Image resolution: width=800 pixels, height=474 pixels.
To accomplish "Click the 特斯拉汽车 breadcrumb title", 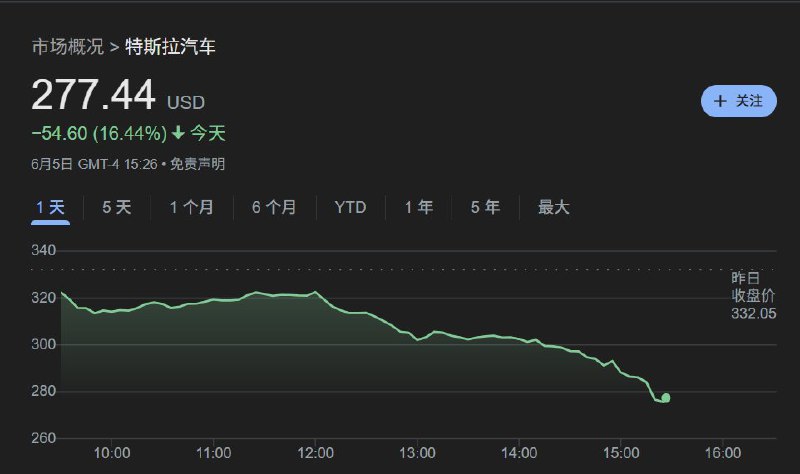I will tap(170, 46).
